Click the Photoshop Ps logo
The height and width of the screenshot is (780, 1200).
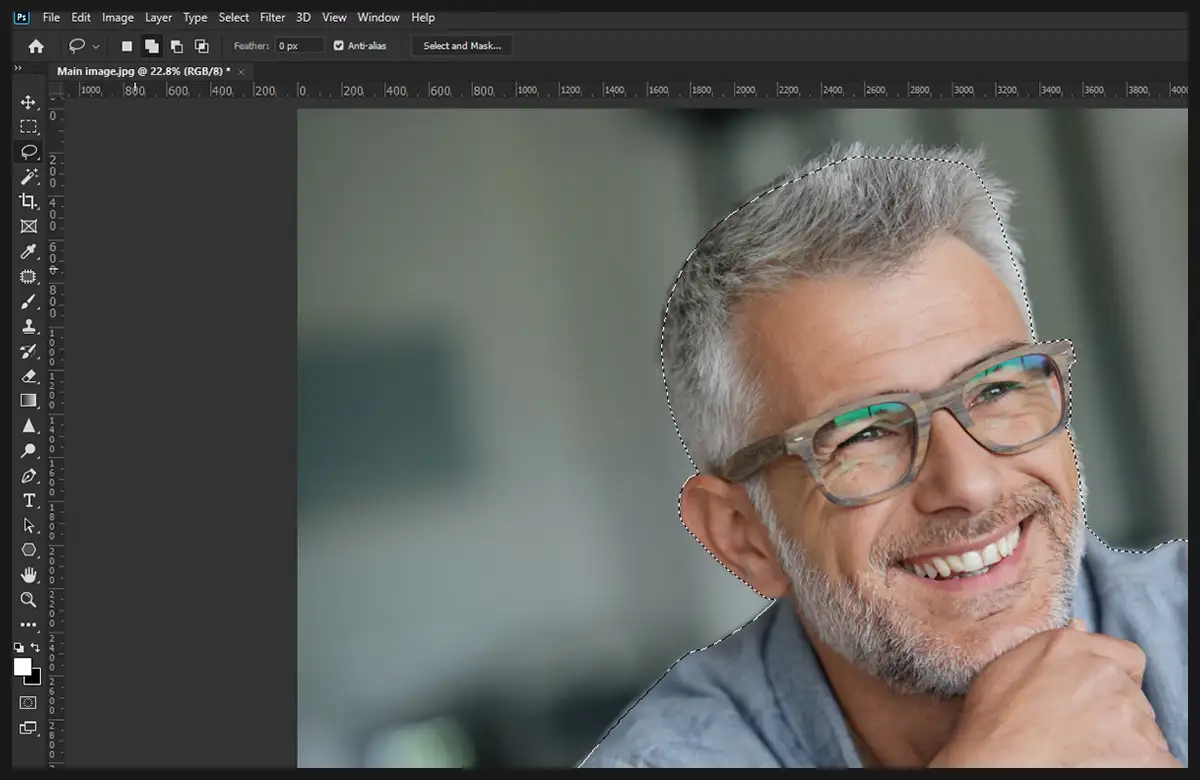[x=22, y=17]
